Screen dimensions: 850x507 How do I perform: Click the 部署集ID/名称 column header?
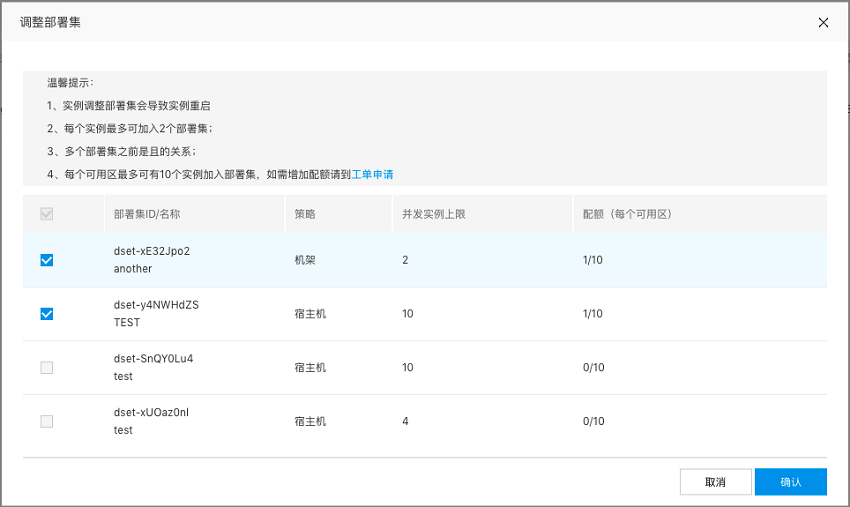147,214
